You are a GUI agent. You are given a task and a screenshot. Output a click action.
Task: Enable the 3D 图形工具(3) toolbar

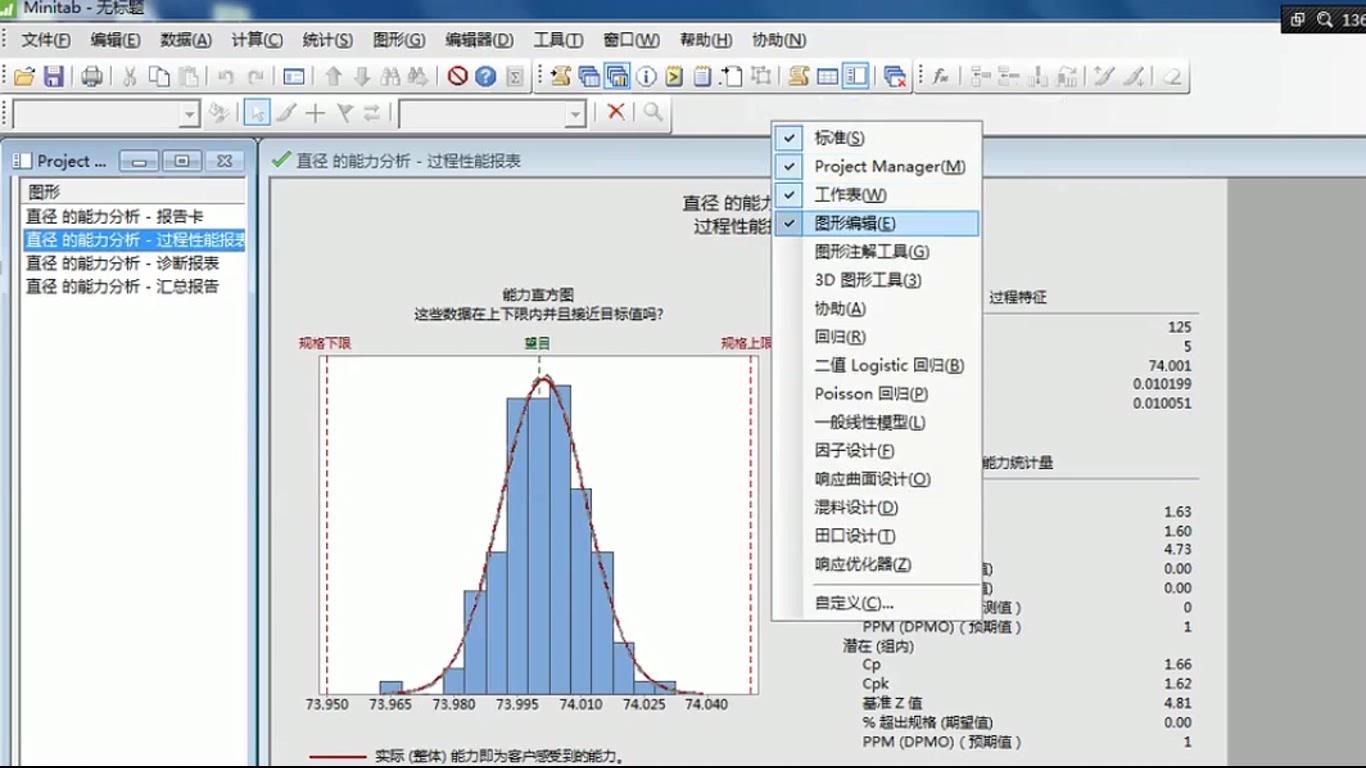[x=875, y=280]
